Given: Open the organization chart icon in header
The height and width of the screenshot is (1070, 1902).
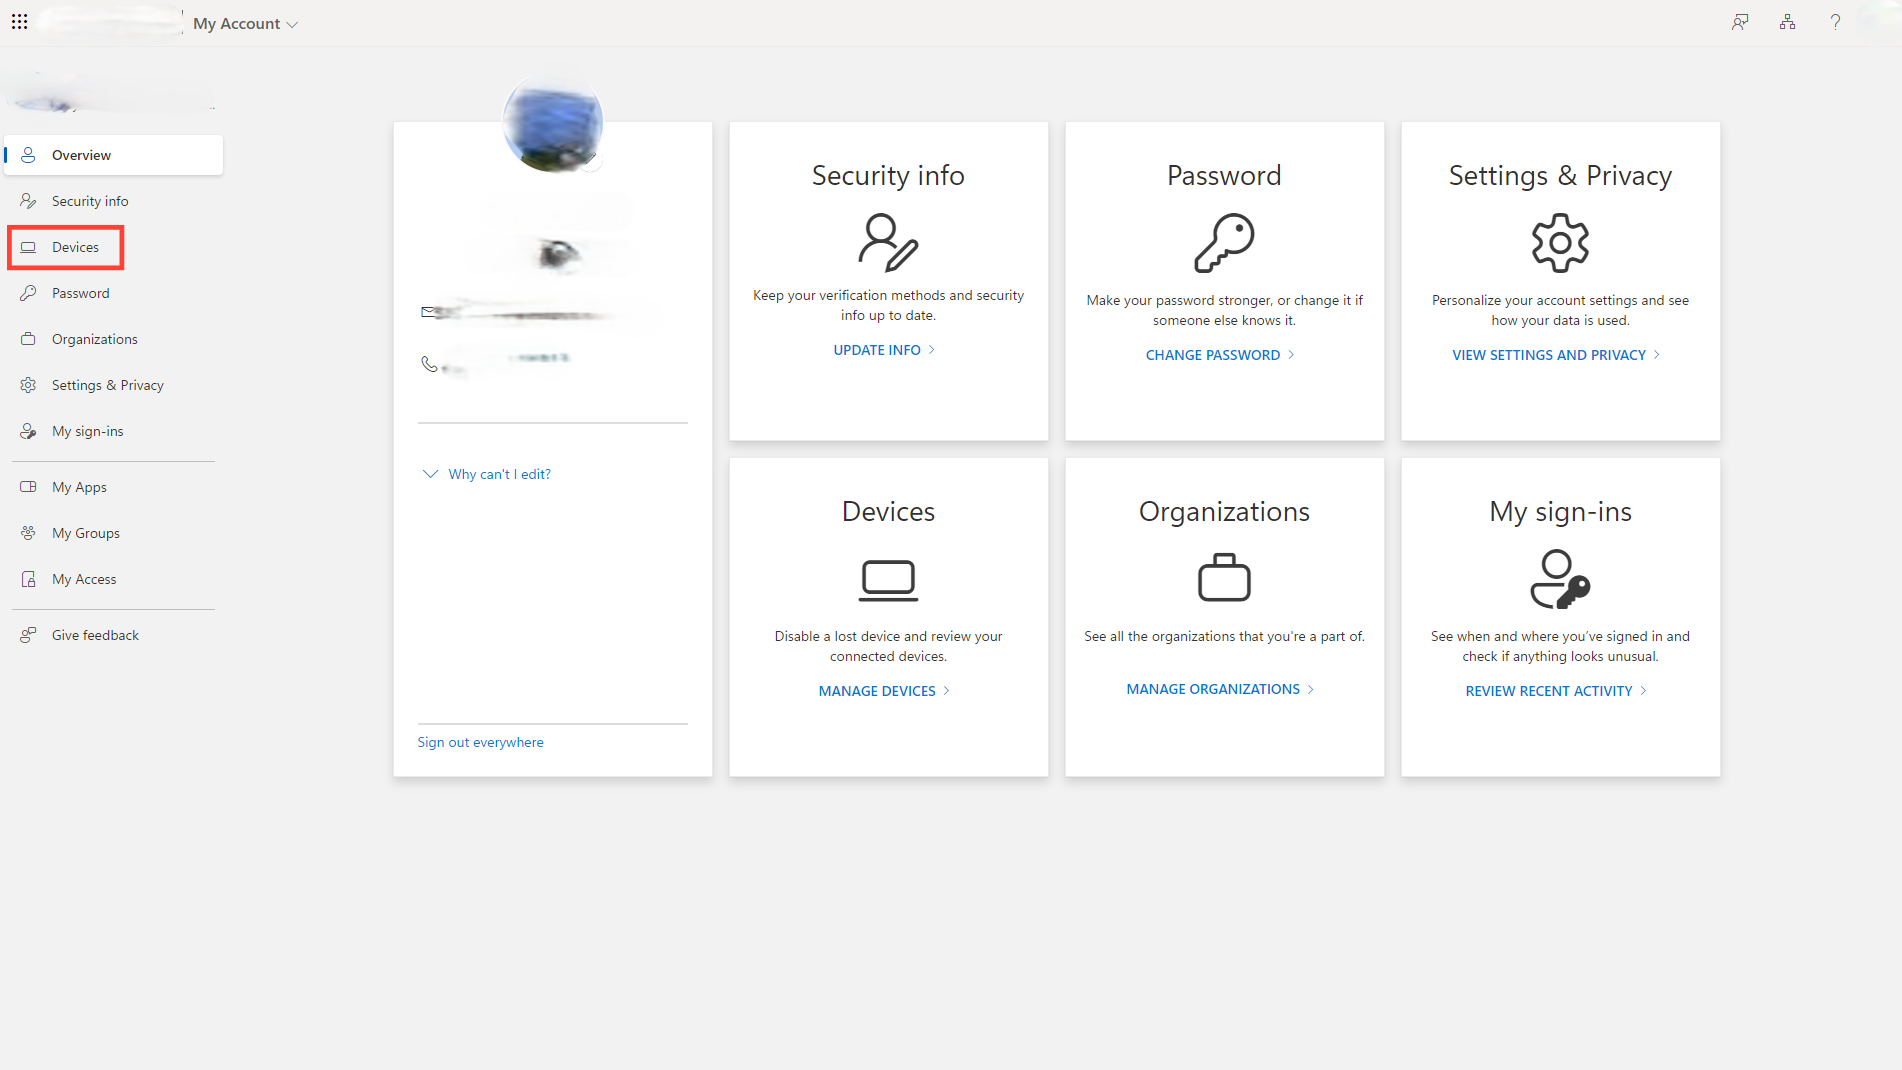Looking at the screenshot, I should click(1787, 22).
